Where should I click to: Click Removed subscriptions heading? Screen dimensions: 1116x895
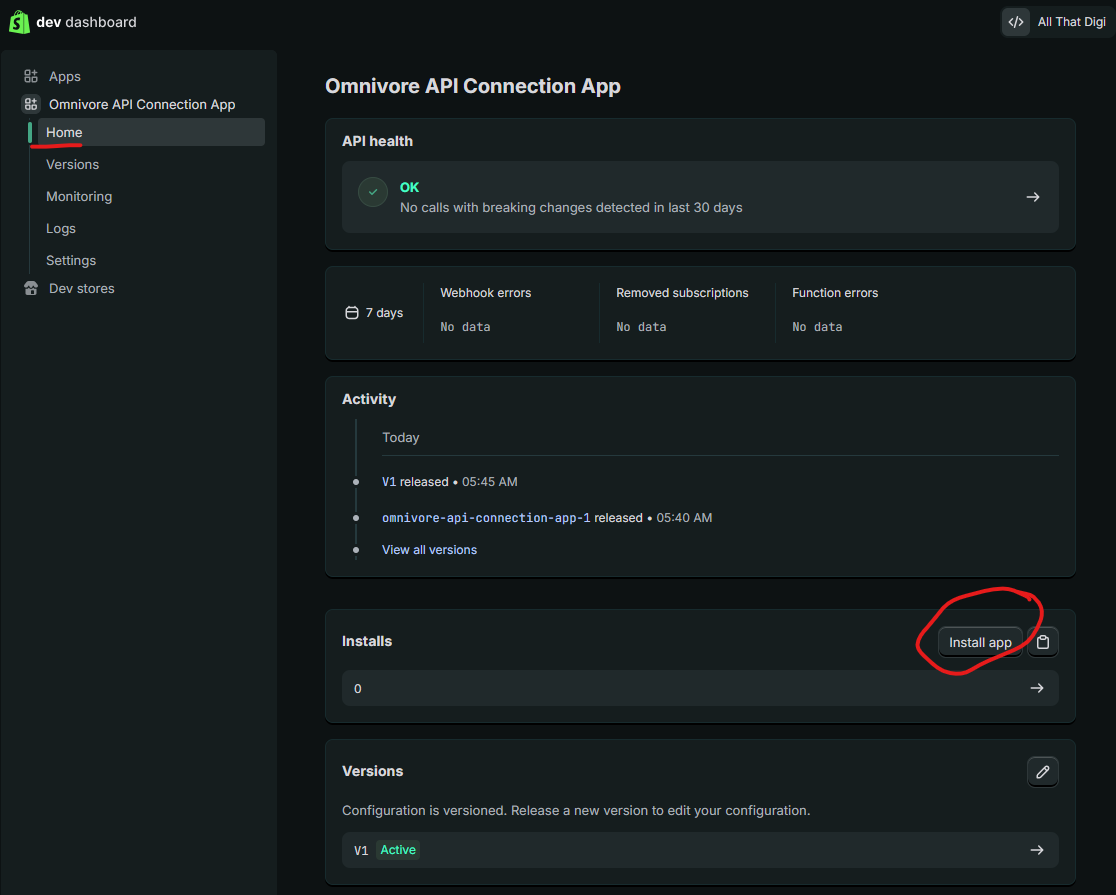pyautogui.click(x=682, y=293)
